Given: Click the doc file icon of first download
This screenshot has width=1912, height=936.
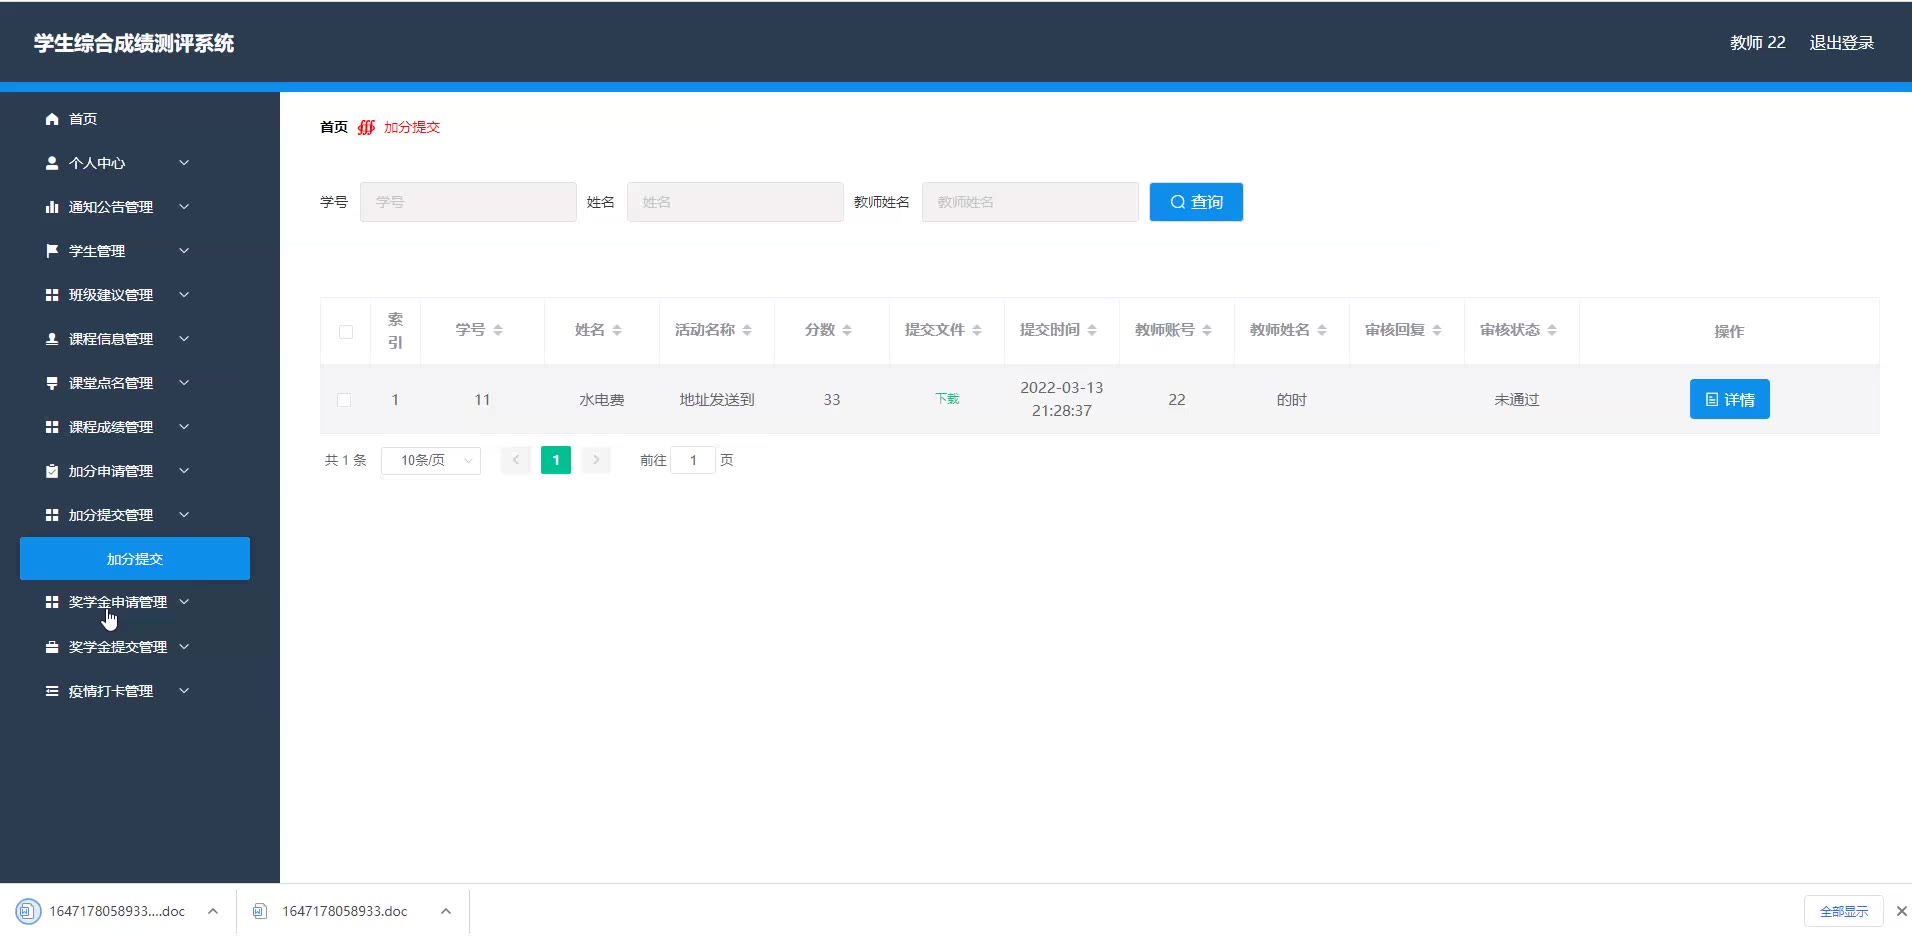Looking at the screenshot, I should click(28, 911).
